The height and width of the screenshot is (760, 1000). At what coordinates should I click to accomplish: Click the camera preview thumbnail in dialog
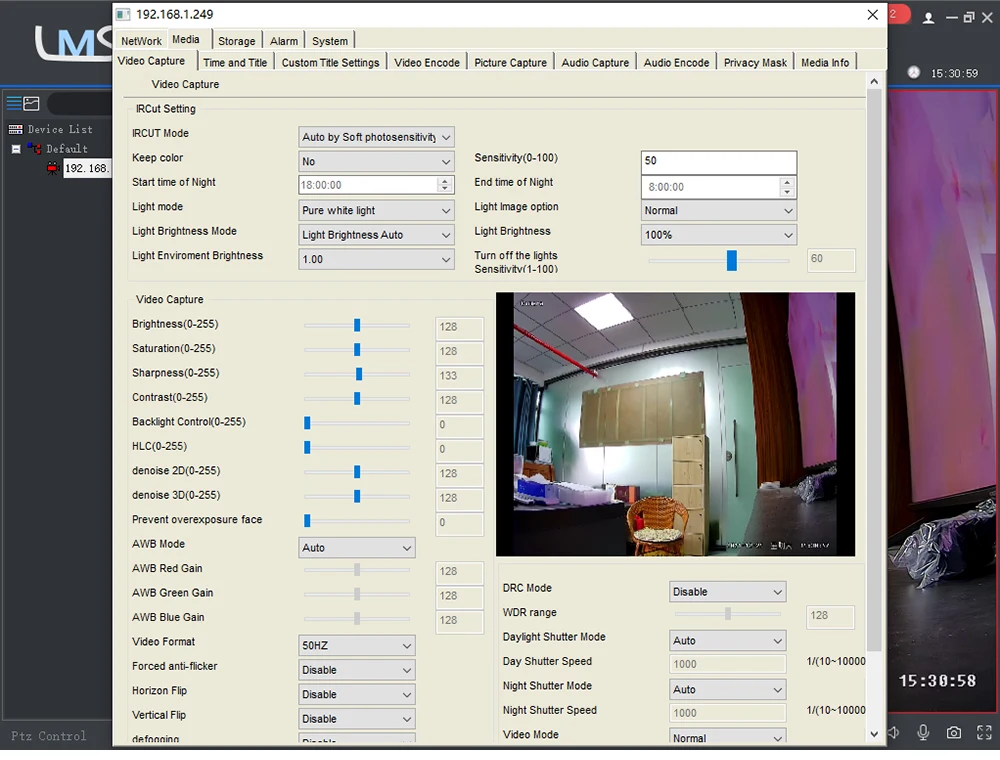click(675, 424)
